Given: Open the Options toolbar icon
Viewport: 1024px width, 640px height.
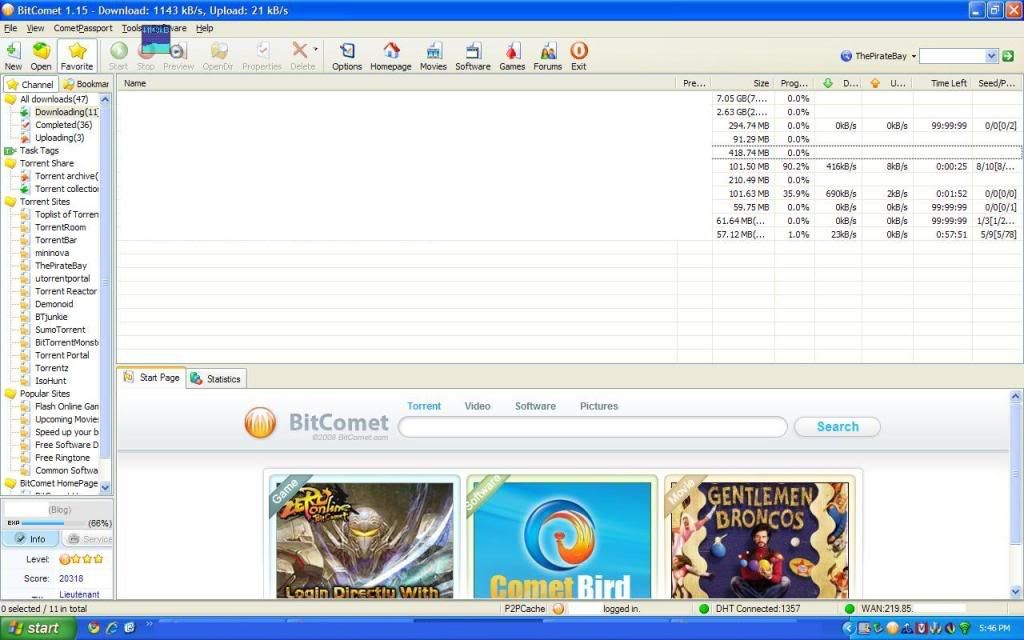Looking at the screenshot, I should coord(347,55).
